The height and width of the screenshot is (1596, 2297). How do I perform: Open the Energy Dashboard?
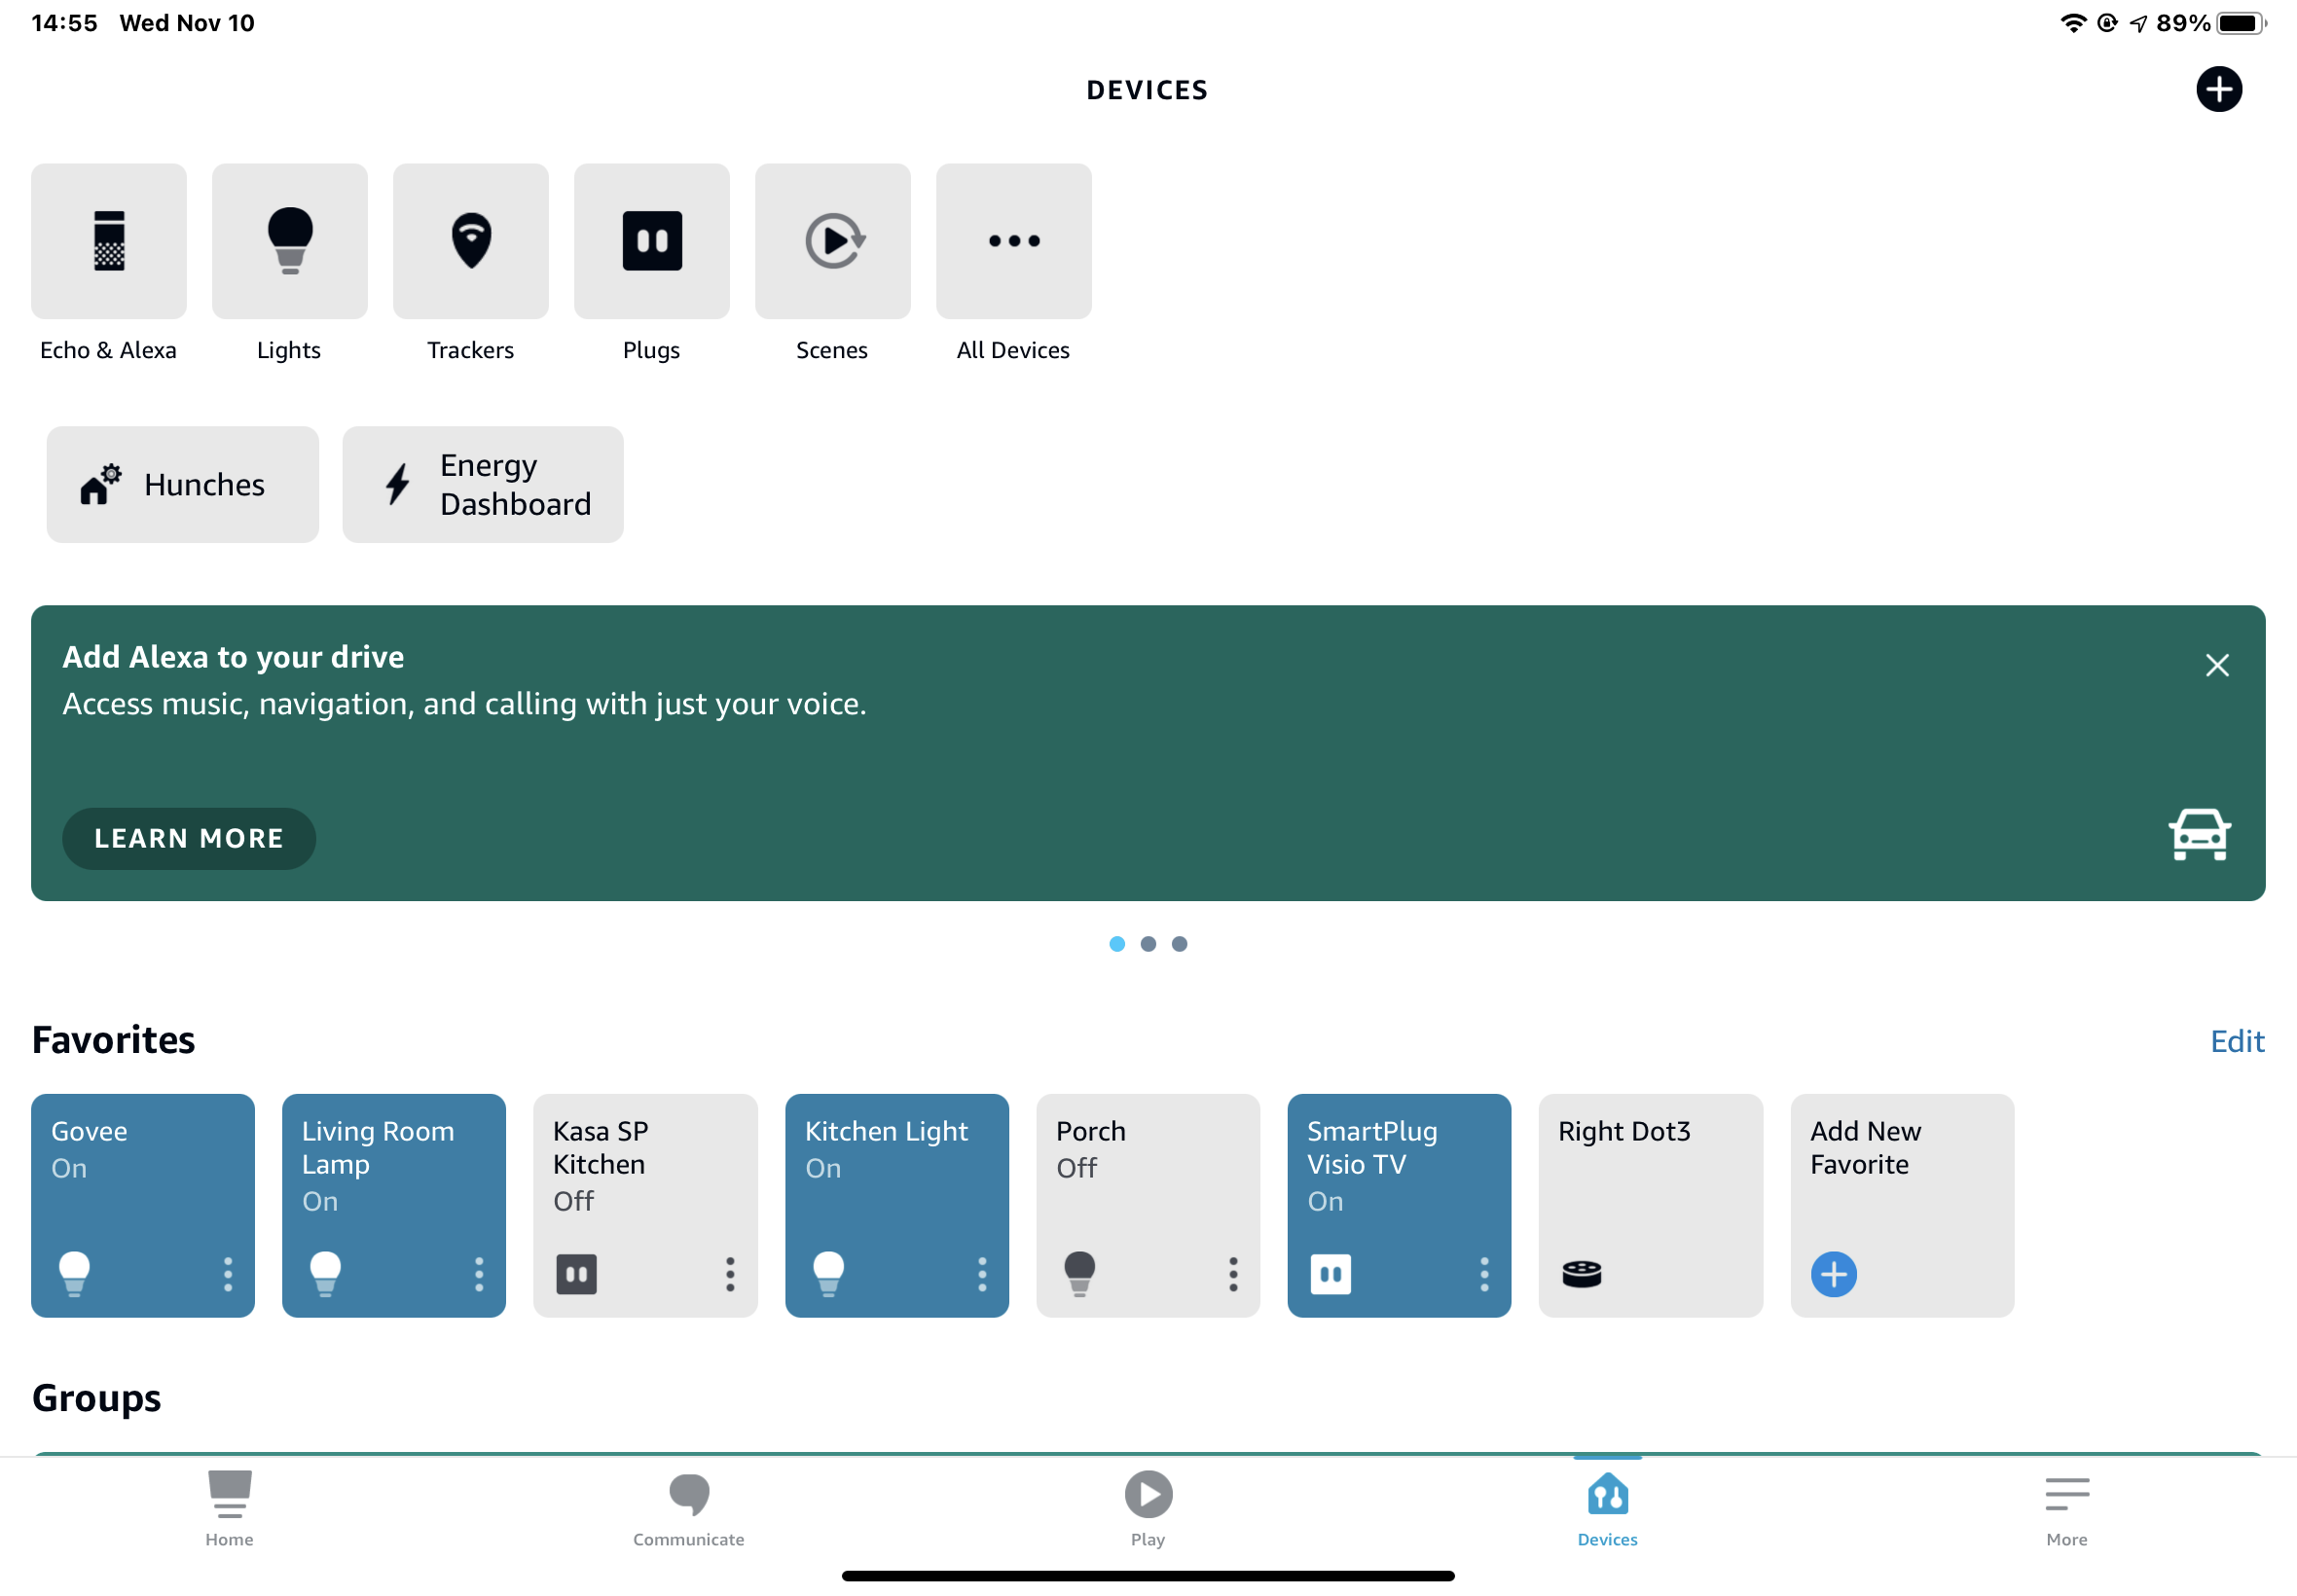pyautogui.click(x=483, y=485)
